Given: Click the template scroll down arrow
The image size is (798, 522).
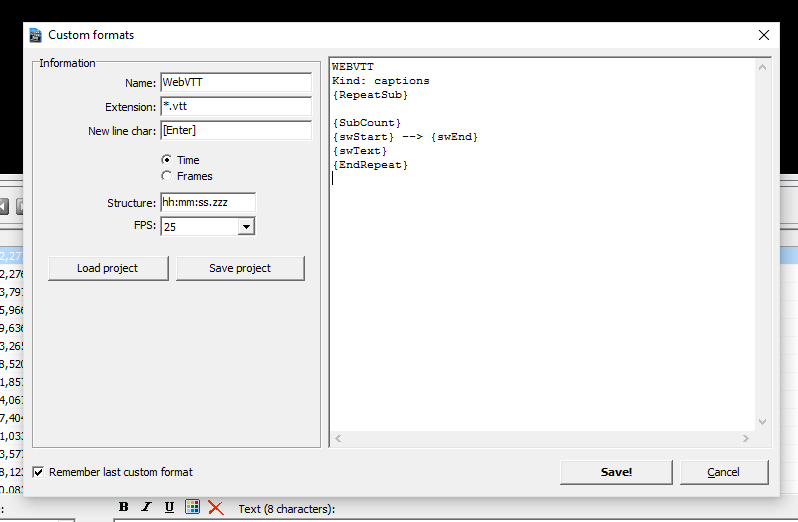Looking at the screenshot, I should [762, 421].
